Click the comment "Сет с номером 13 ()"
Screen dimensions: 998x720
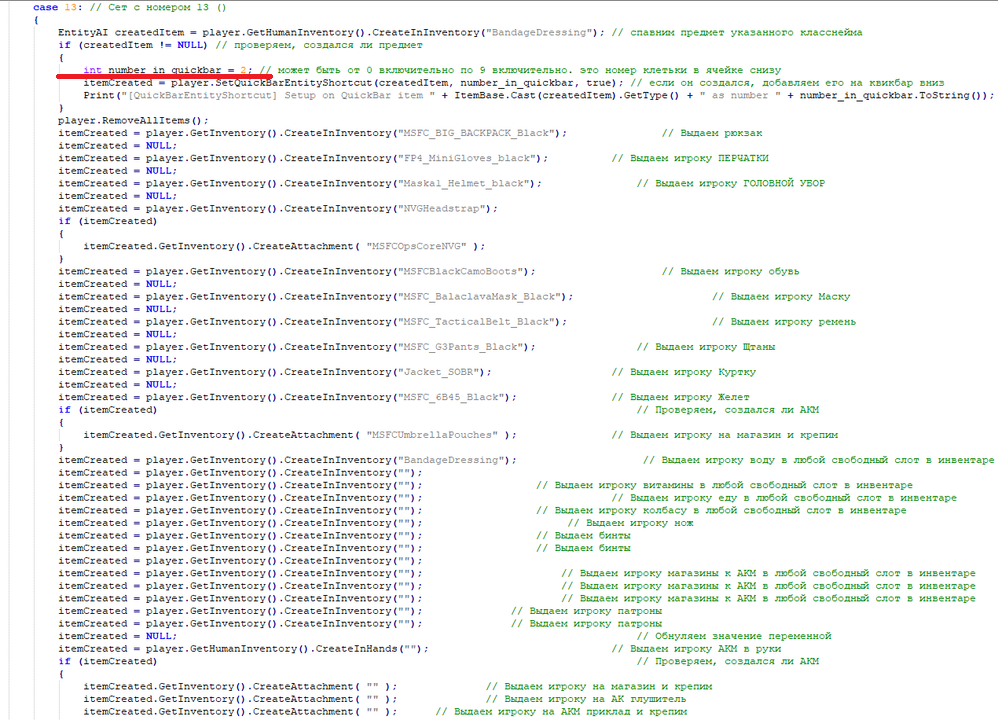(x=158, y=7)
